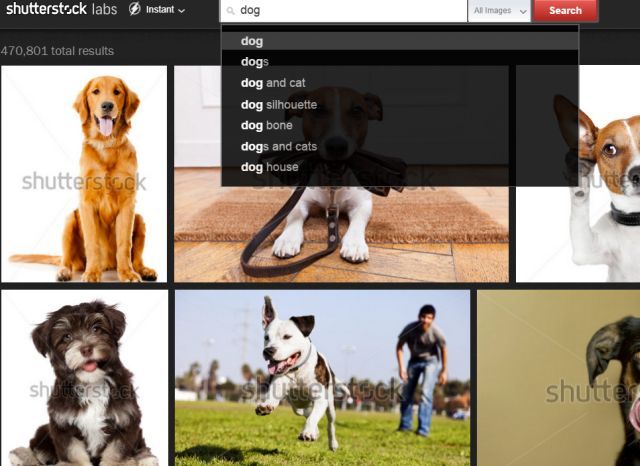Viewport: 640px width, 466px height.
Task: Click the '470,801 total results' text
Action: pyautogui.click(x=57, y=51)
